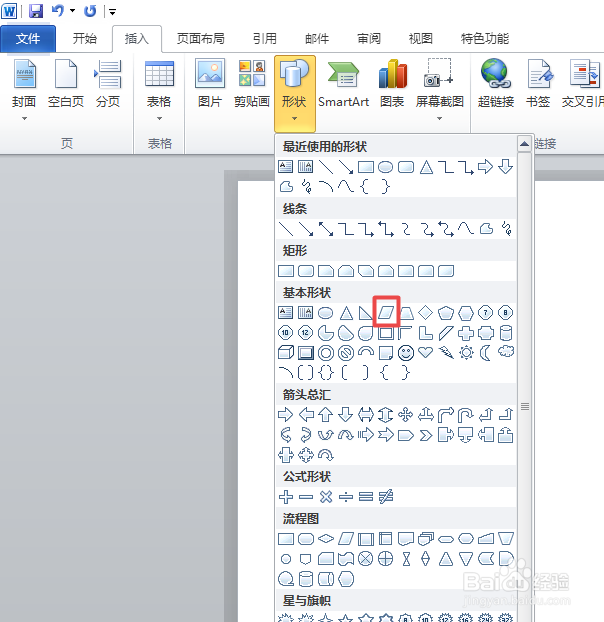Click the Undo icon in quick access
Image resolution: width=604 pixels, height=622 pixels.
(x=58, y=11)
